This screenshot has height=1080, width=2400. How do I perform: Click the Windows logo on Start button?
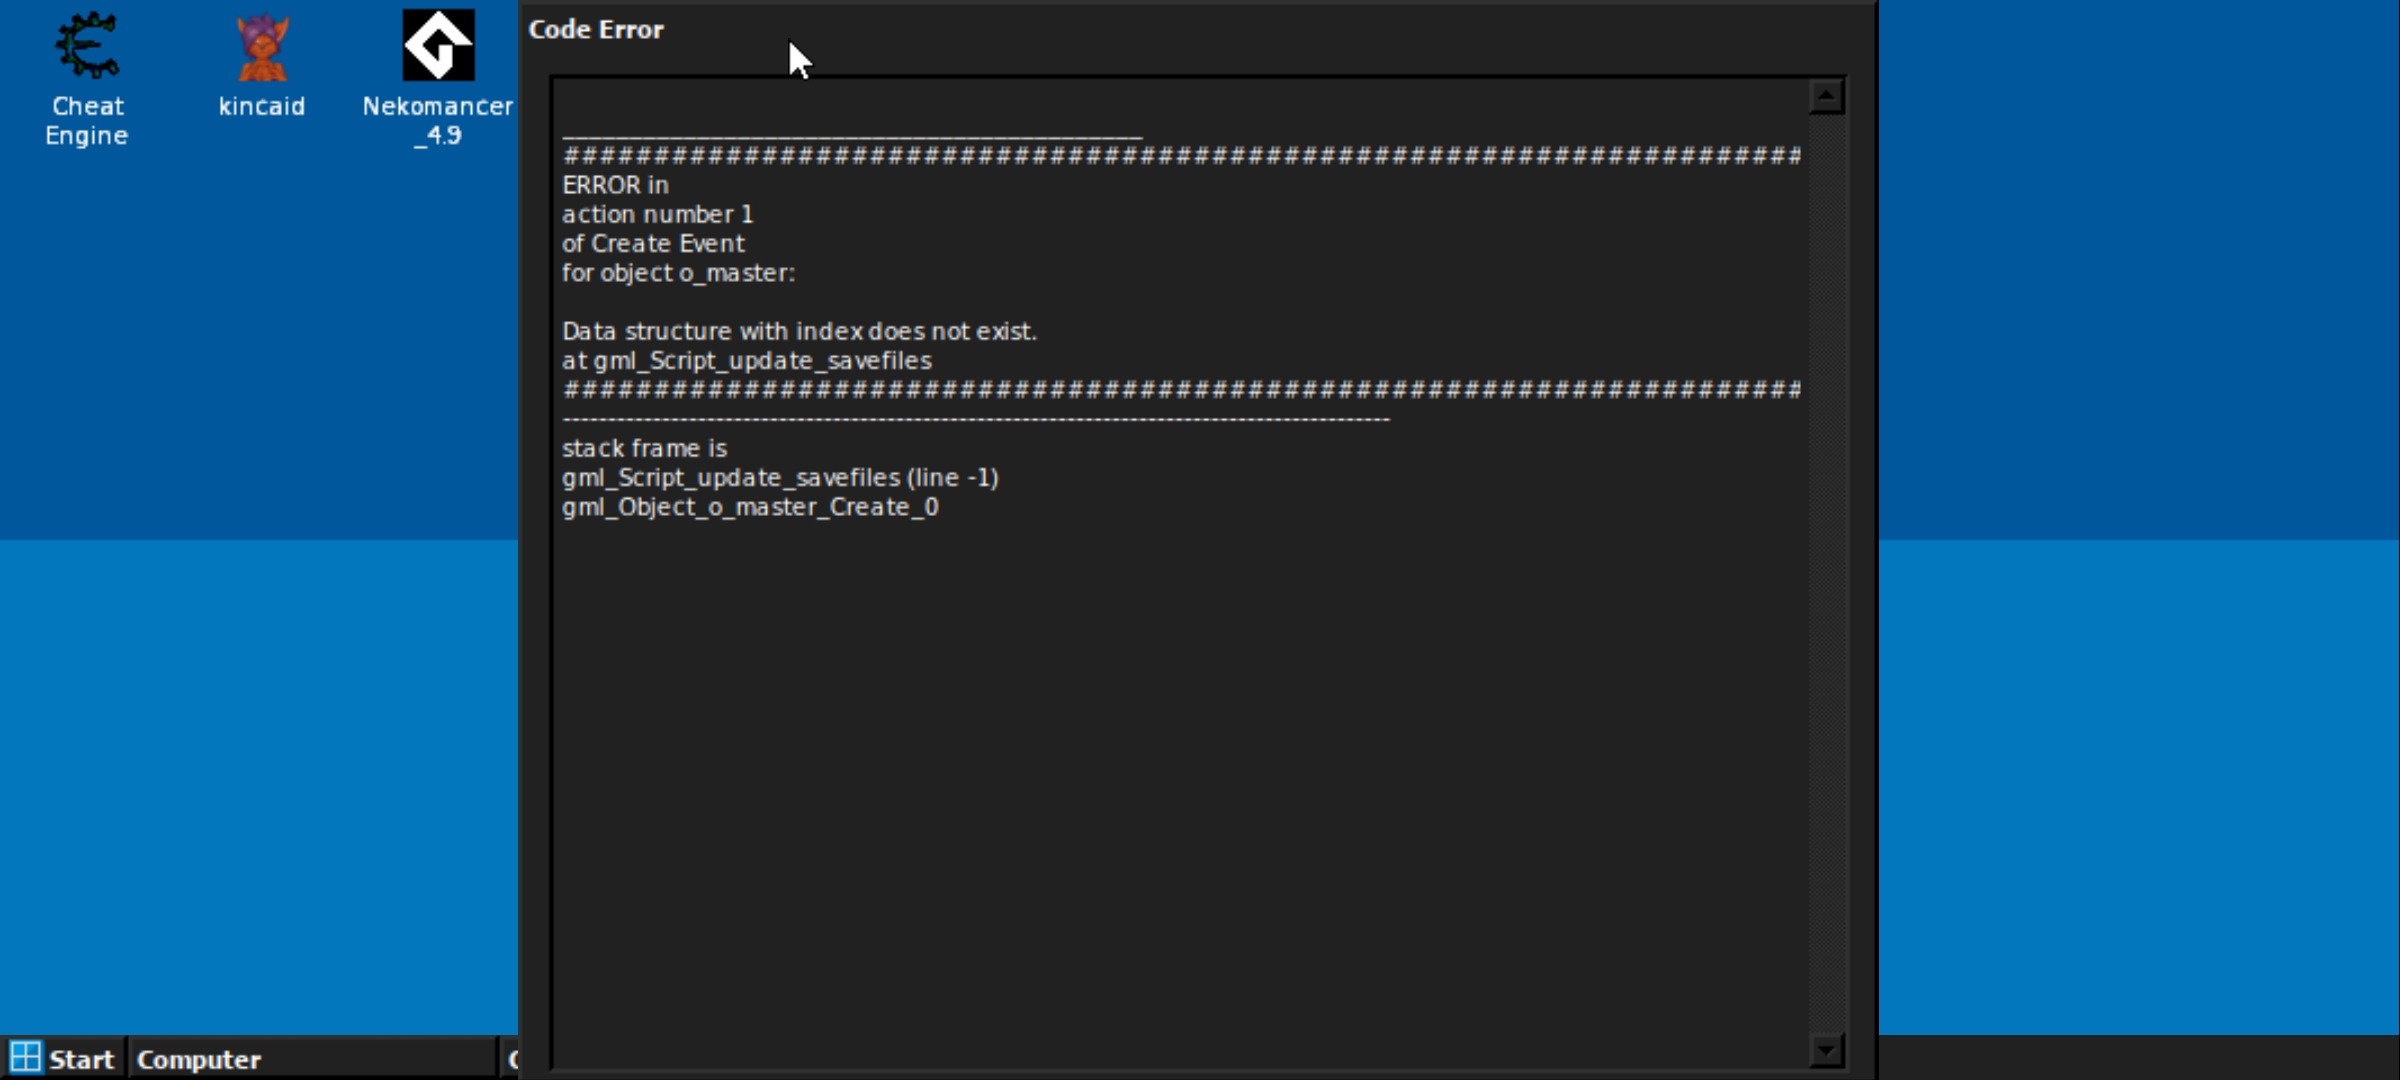pyautogui.click(x=26, y=1057)
